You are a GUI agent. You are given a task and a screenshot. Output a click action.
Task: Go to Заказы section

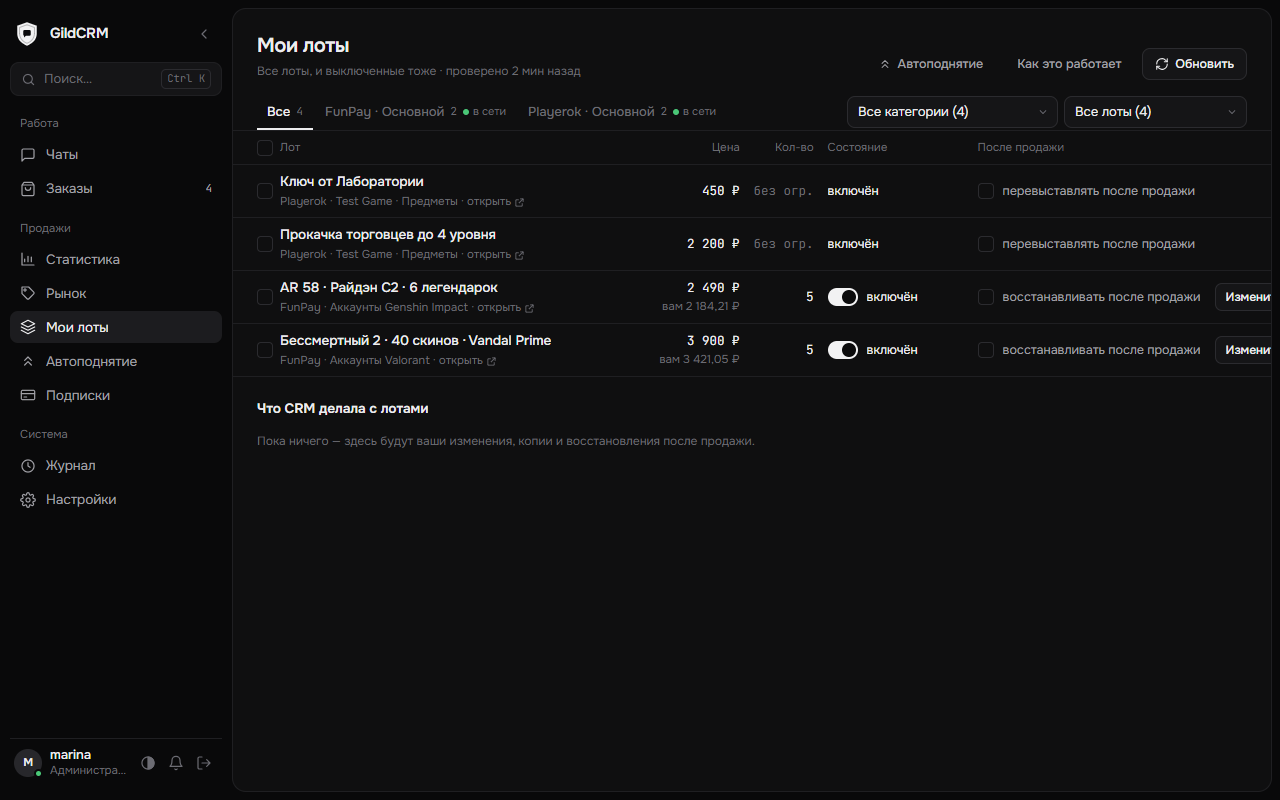pyautogui.click(x=116, y=189)
